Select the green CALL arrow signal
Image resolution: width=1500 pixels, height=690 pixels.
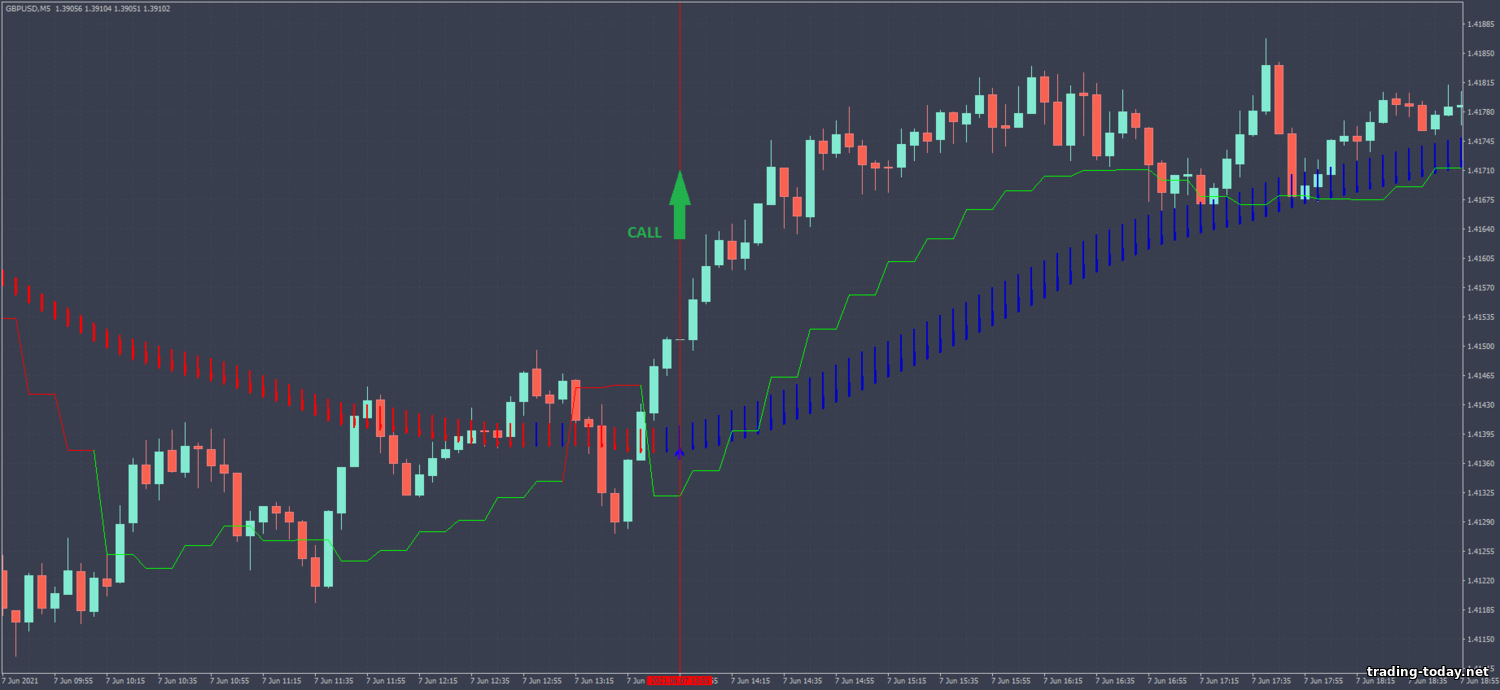tap(680, 205)
